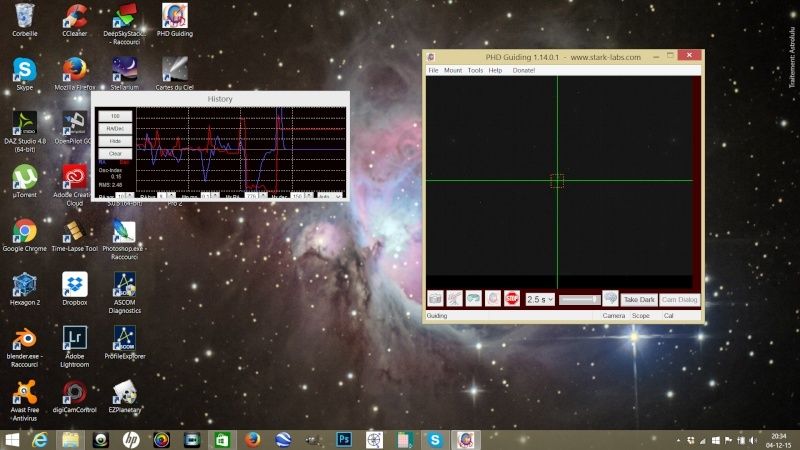Open µTorrent desktop icon
The width and height of the screenshot is (800, 450).
(24, 181)
